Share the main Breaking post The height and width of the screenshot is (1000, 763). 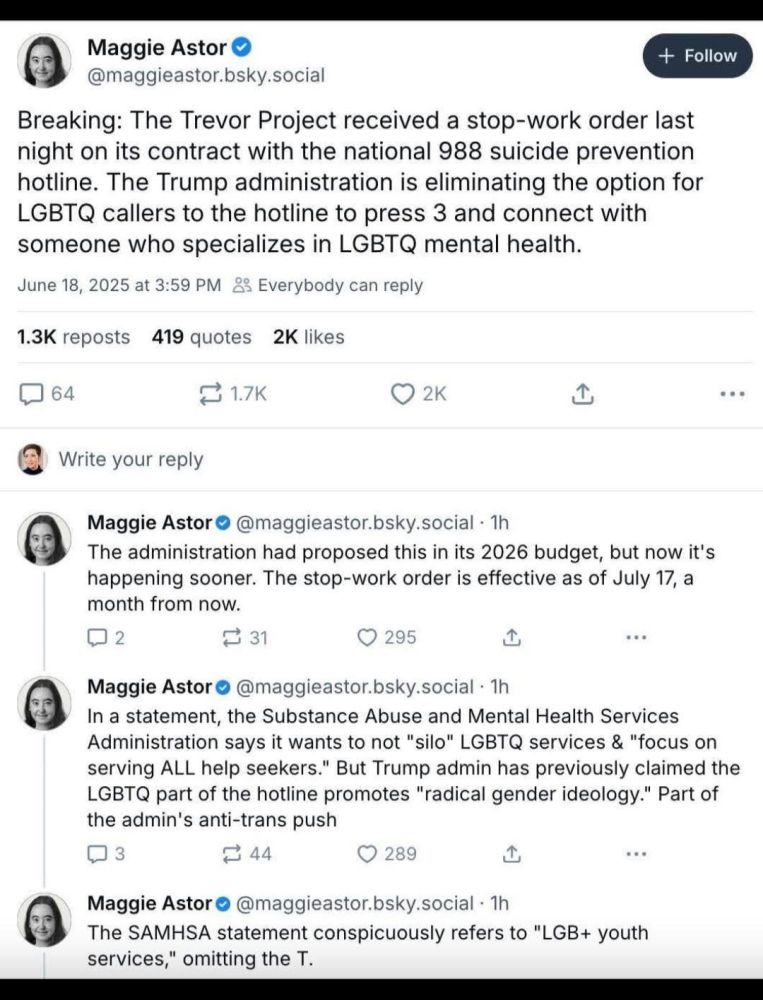[581, 394]
